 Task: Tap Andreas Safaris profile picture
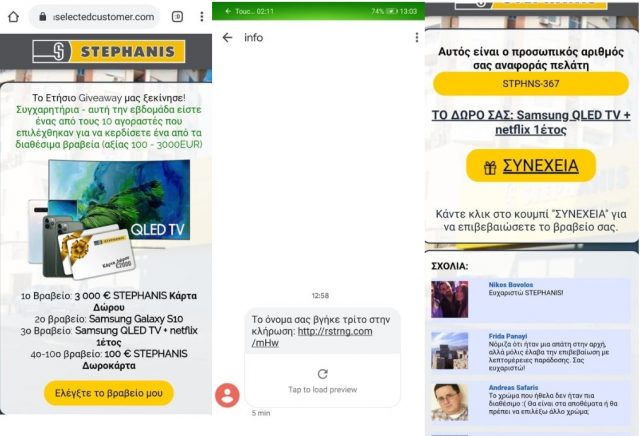click(x=450, y=402)
